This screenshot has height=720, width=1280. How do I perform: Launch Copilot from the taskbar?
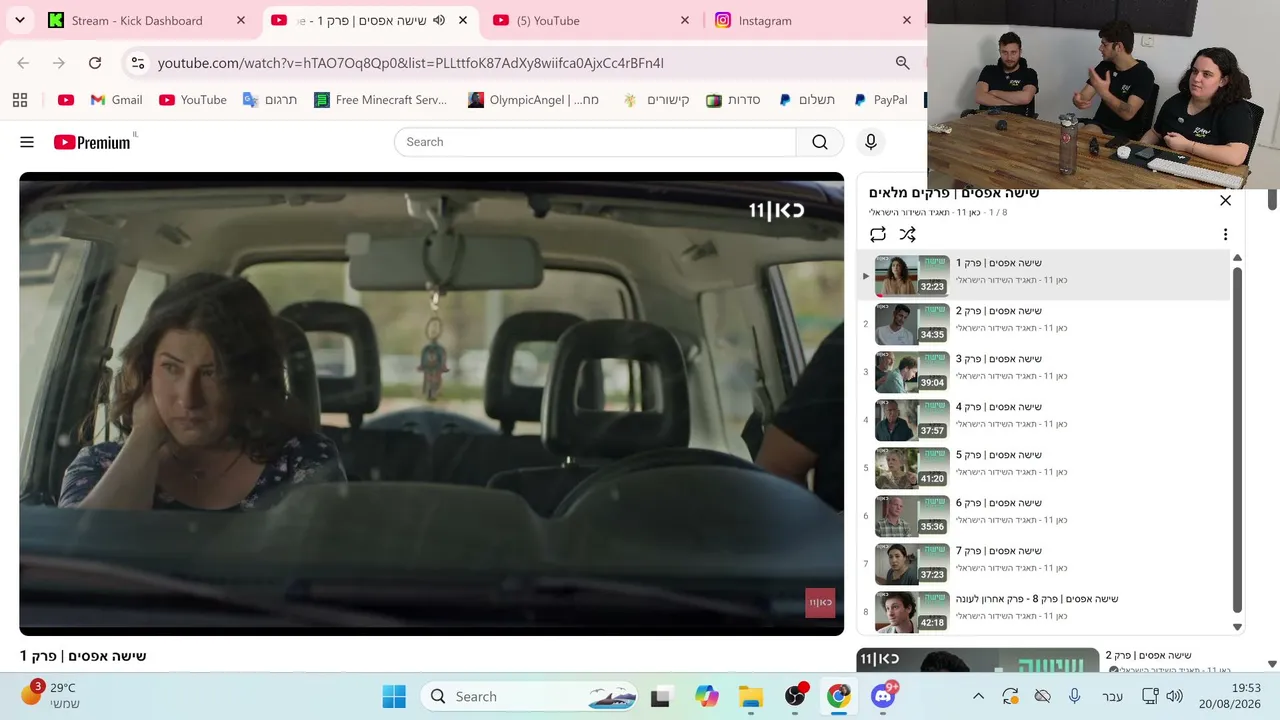pos(707,697)
